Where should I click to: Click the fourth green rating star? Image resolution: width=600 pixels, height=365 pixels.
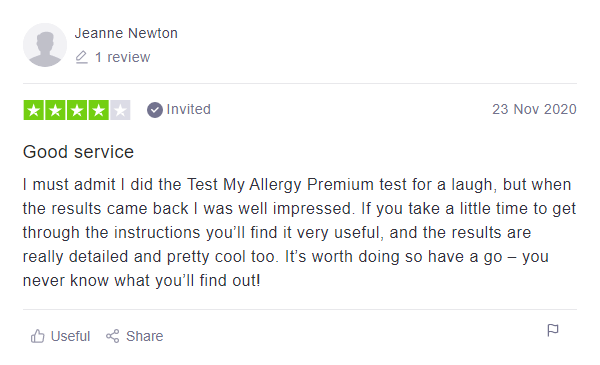coord(99,110)
